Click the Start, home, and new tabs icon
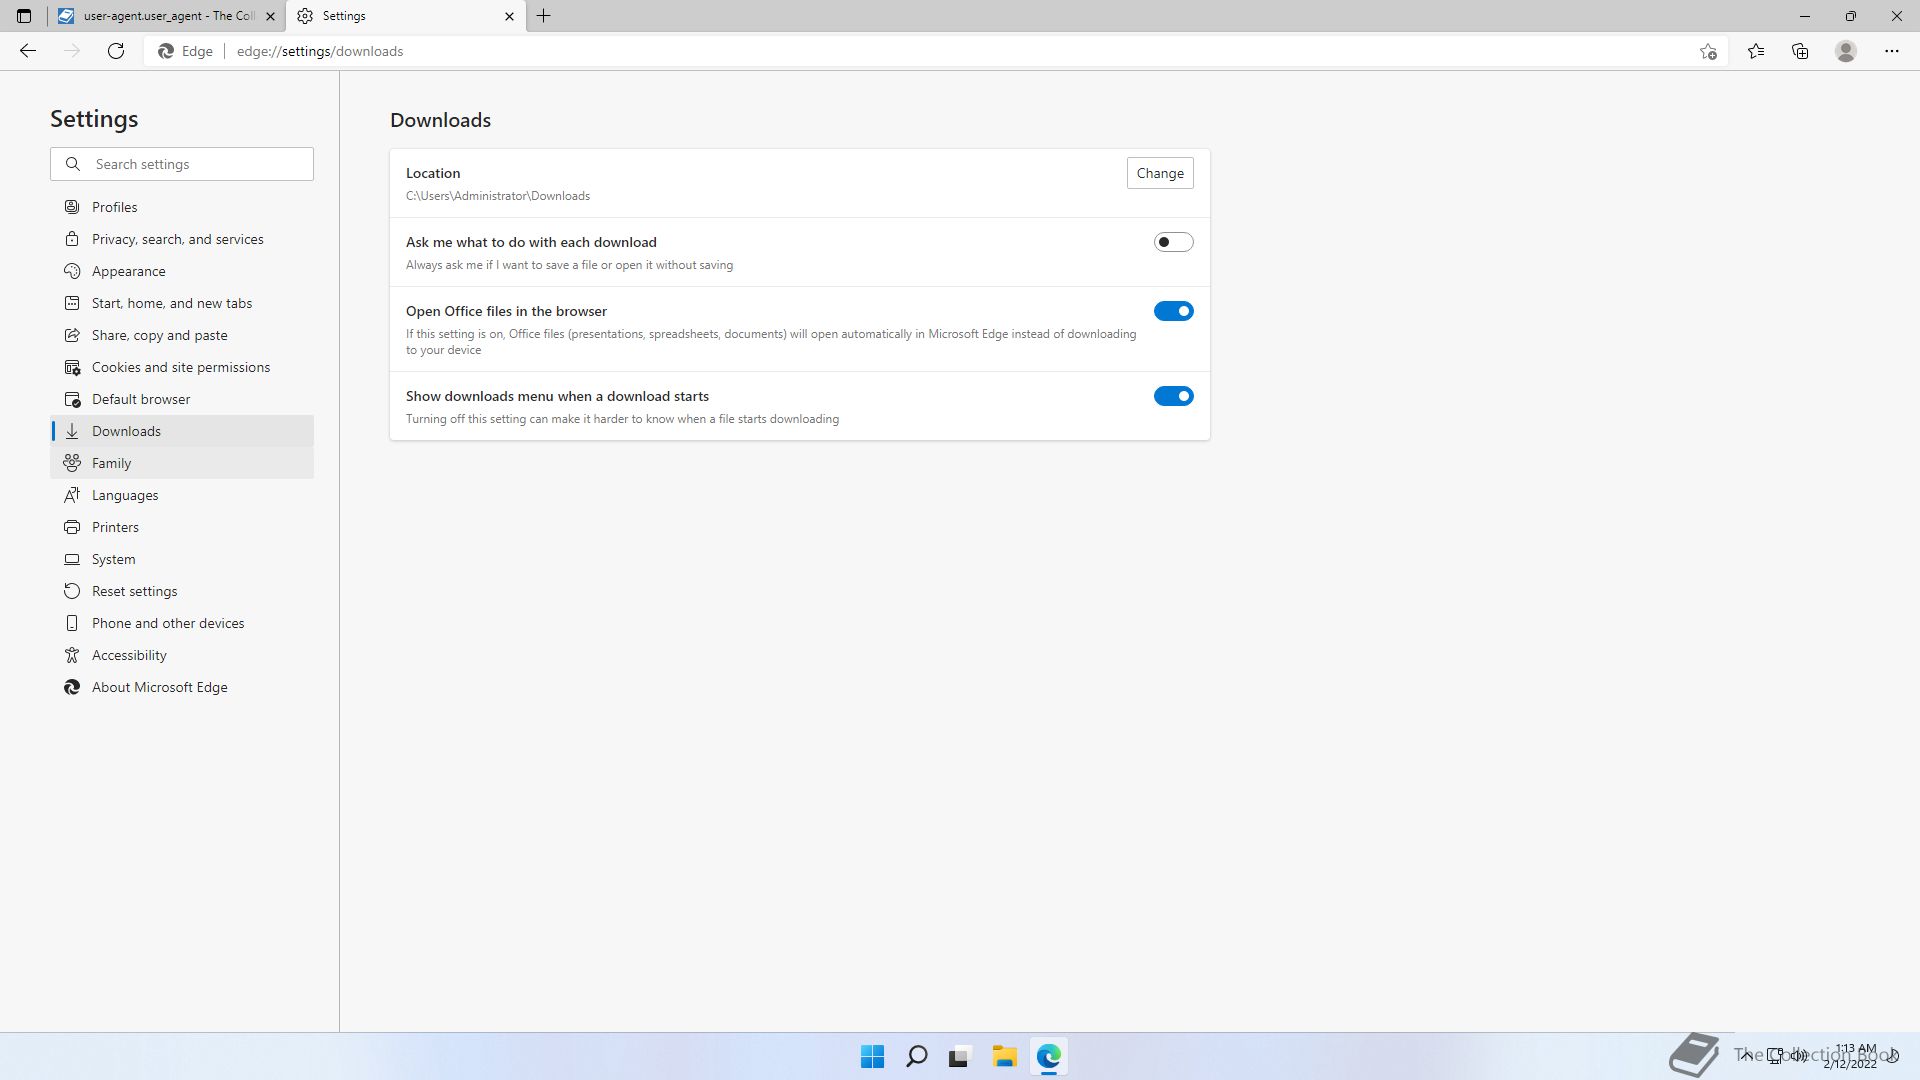This screenshot has height=1080, width=1920. 72,303
